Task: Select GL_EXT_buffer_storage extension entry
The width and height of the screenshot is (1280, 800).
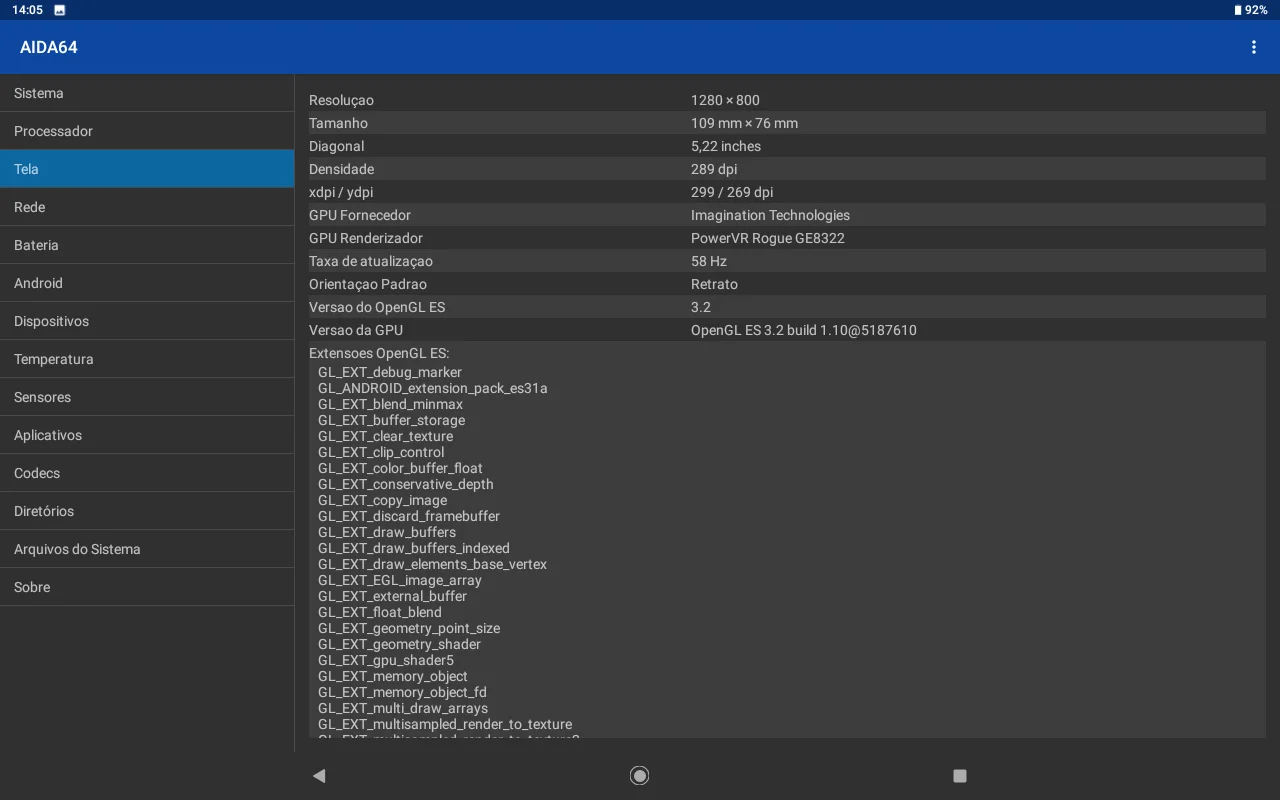Action: click(392, 420)
